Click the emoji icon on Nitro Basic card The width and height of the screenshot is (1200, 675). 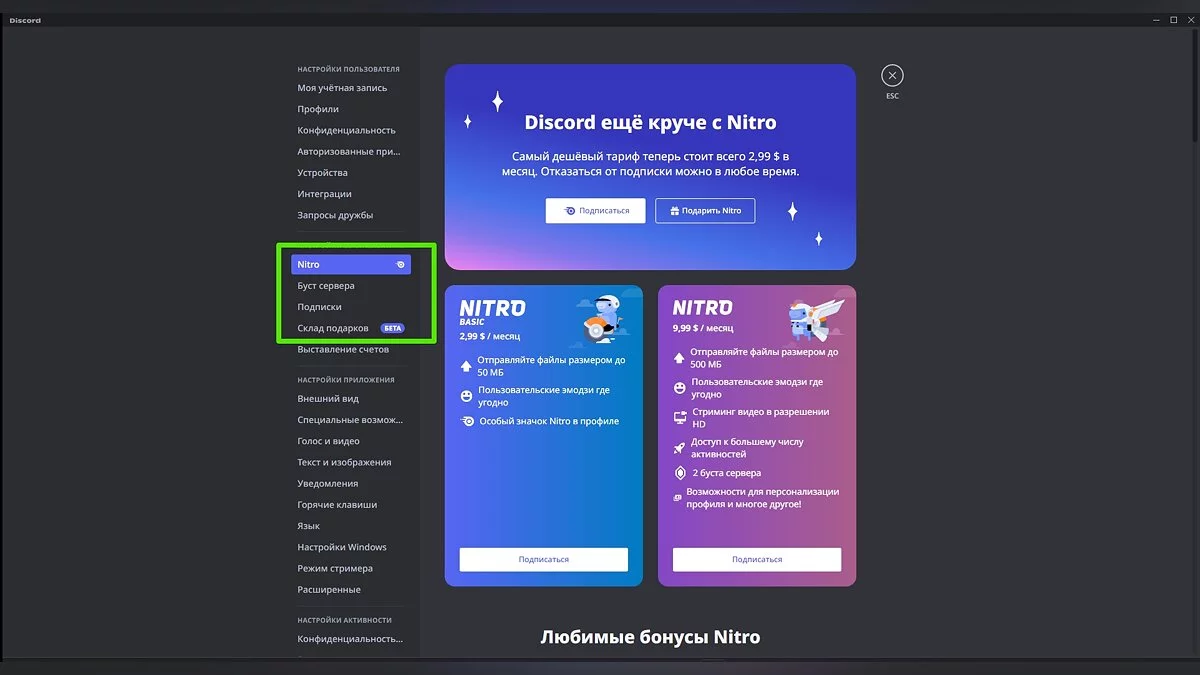(x=466, y=396)
